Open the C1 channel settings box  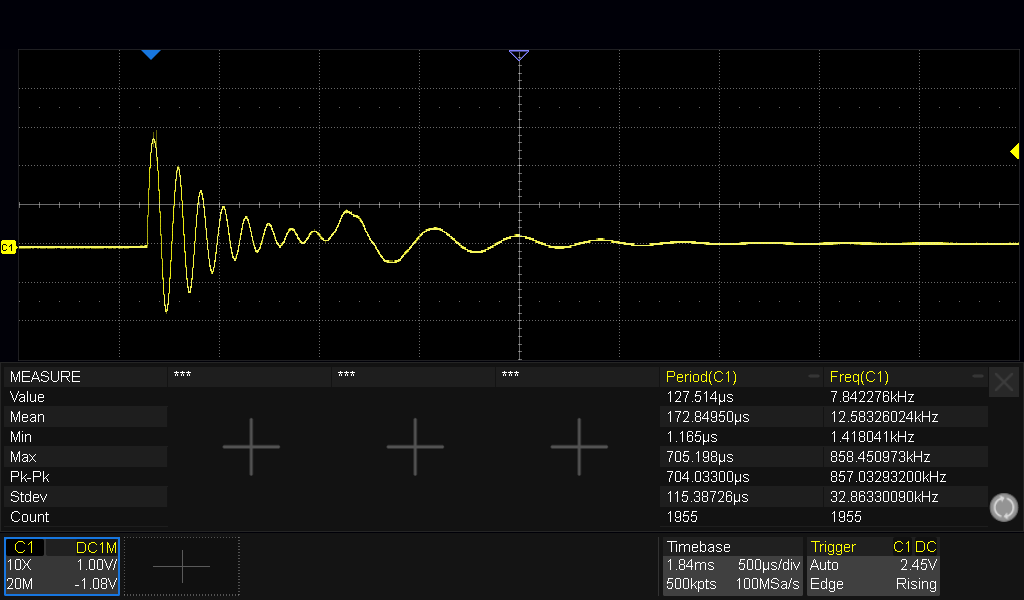click(x=62, y=566)
